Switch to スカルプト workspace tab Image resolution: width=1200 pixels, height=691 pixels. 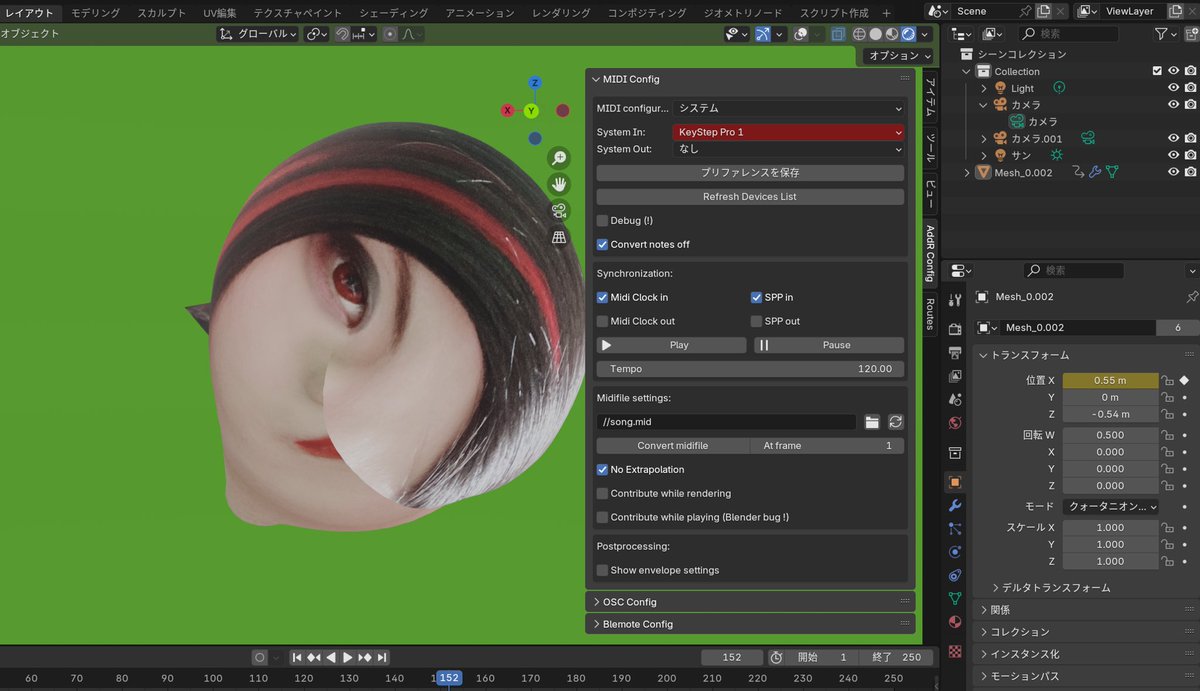coord(161,13)
